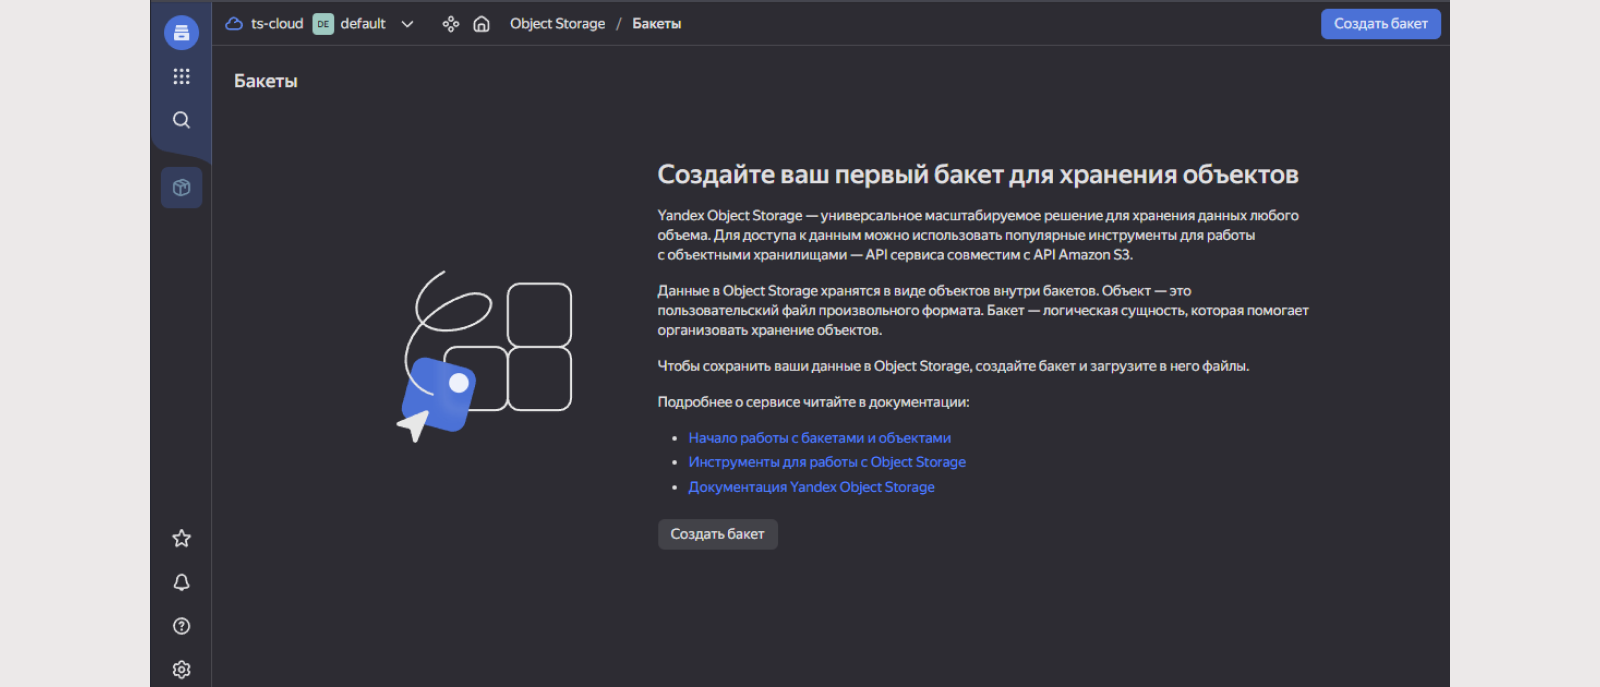Click the Создайте ваш первый бакет heading
The image size is (1600, 687).
[x=977, y=175]
